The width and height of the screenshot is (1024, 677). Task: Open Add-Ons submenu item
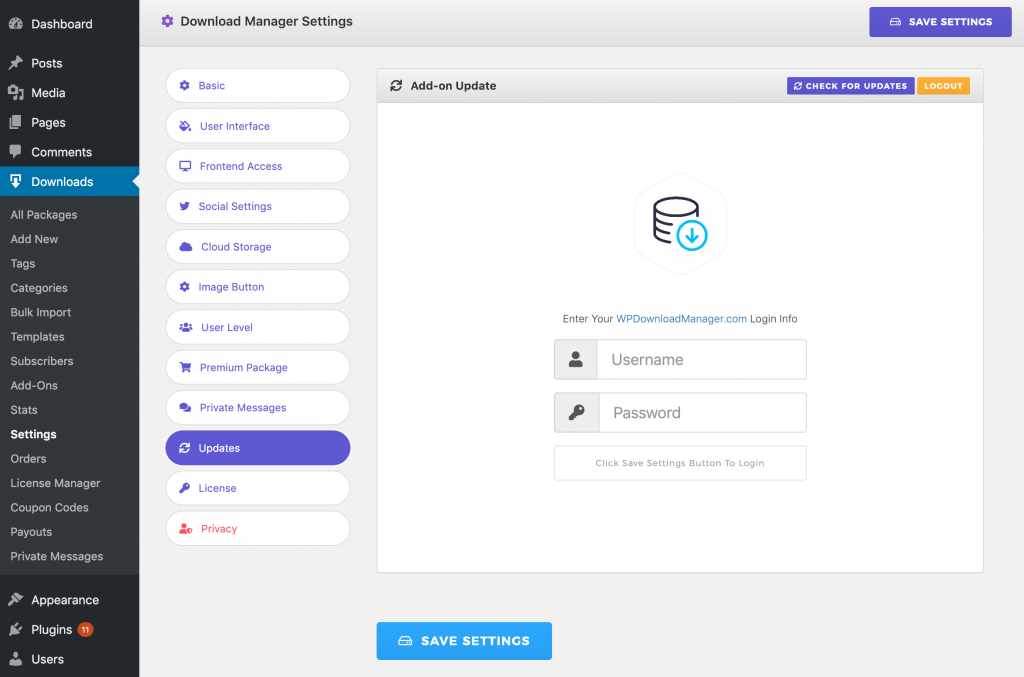click(34, 385)
